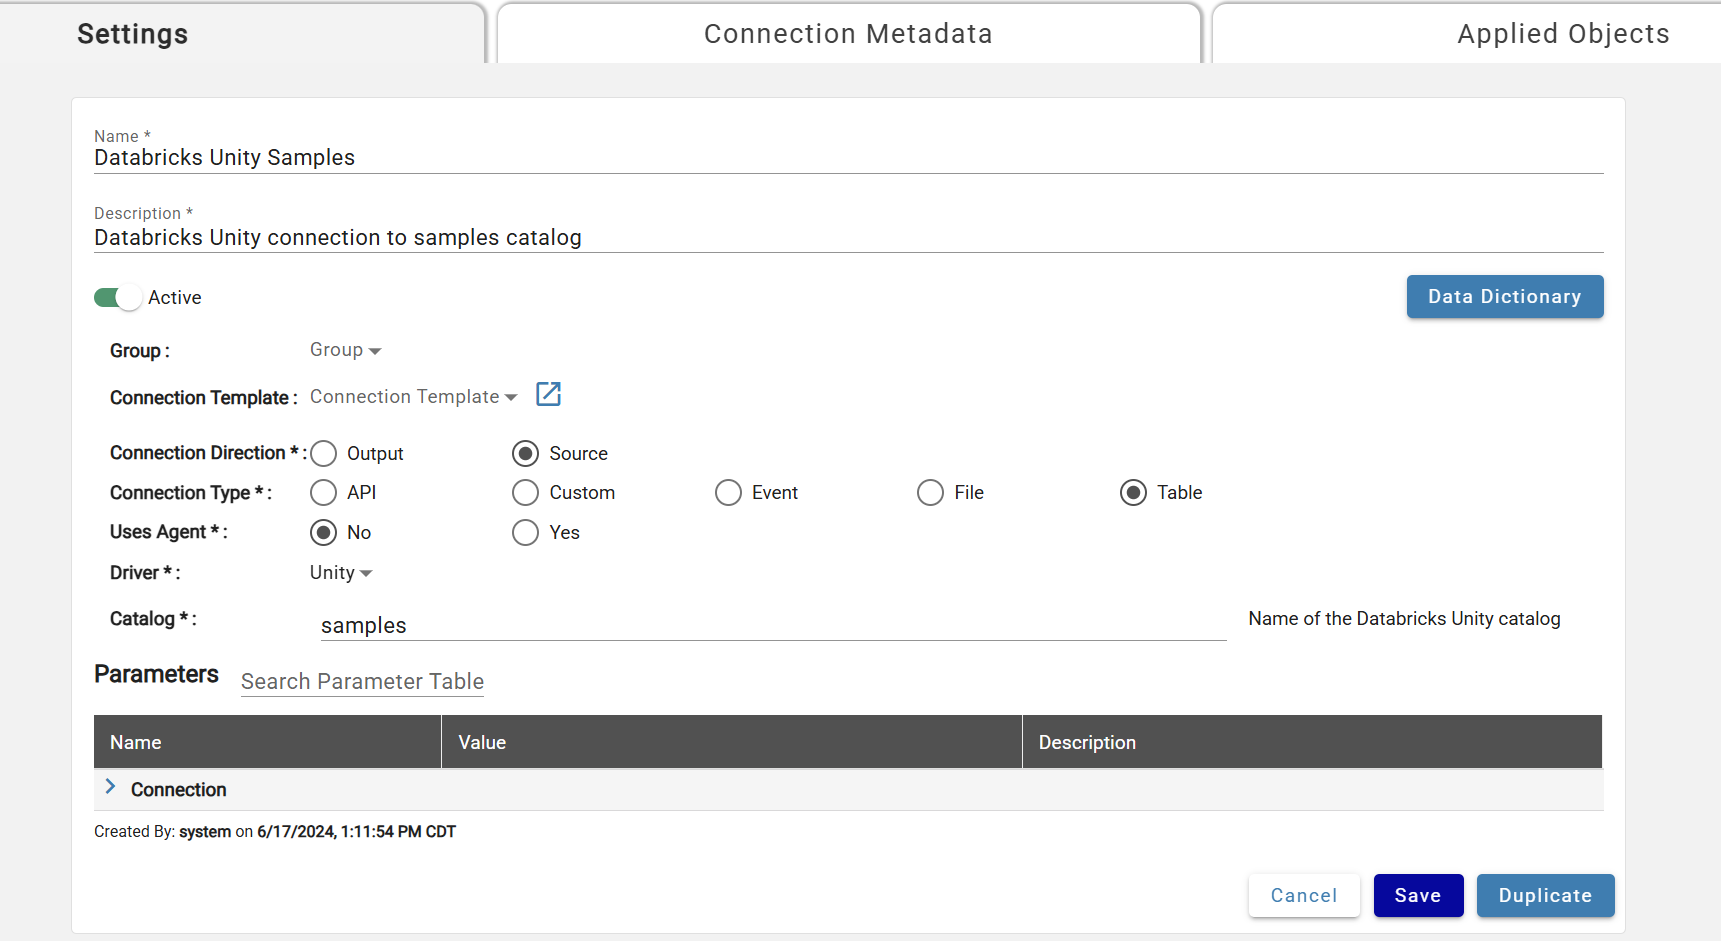This screenshot has width=1721, height=941.
Task: Select the File connection type
Action: pos(930,492)
